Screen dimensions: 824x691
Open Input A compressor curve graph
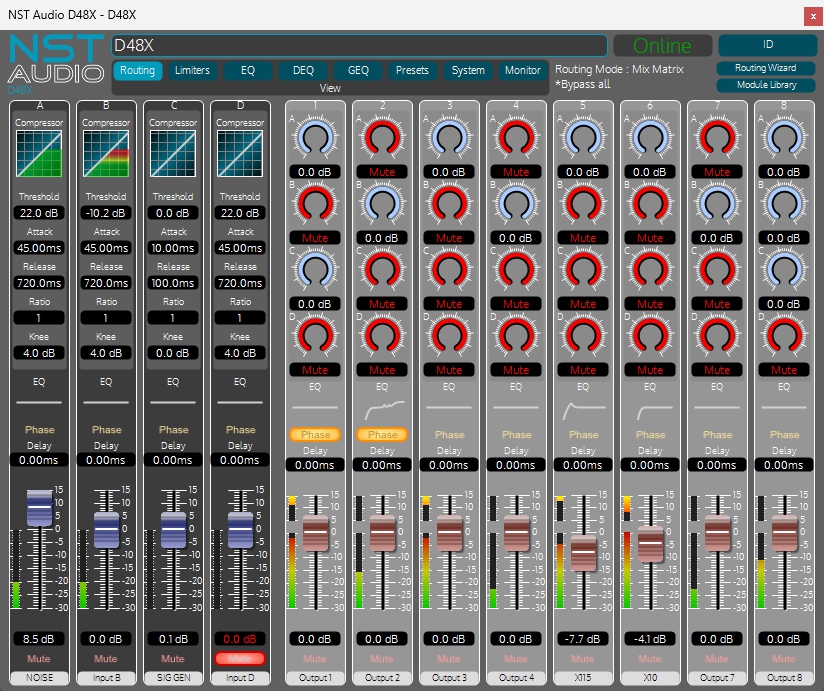click(x=39, y=153)
